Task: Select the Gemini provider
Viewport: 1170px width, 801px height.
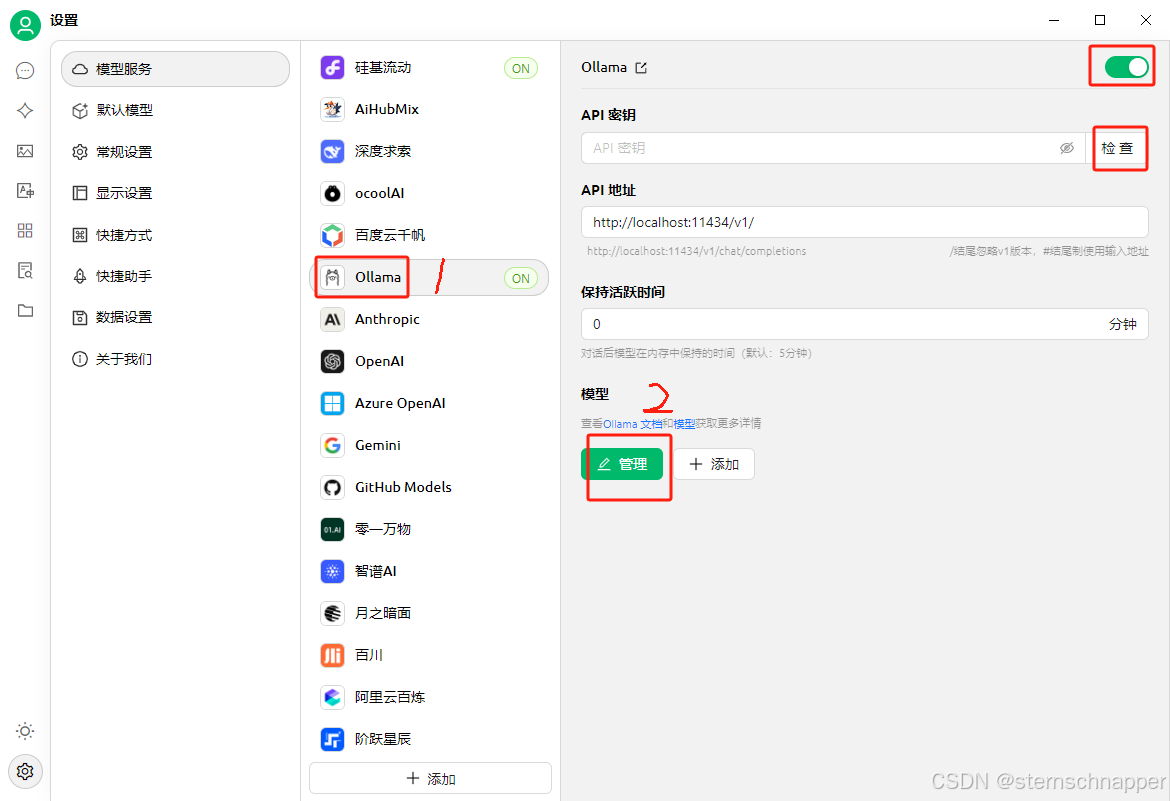Action: click(429, 446)
